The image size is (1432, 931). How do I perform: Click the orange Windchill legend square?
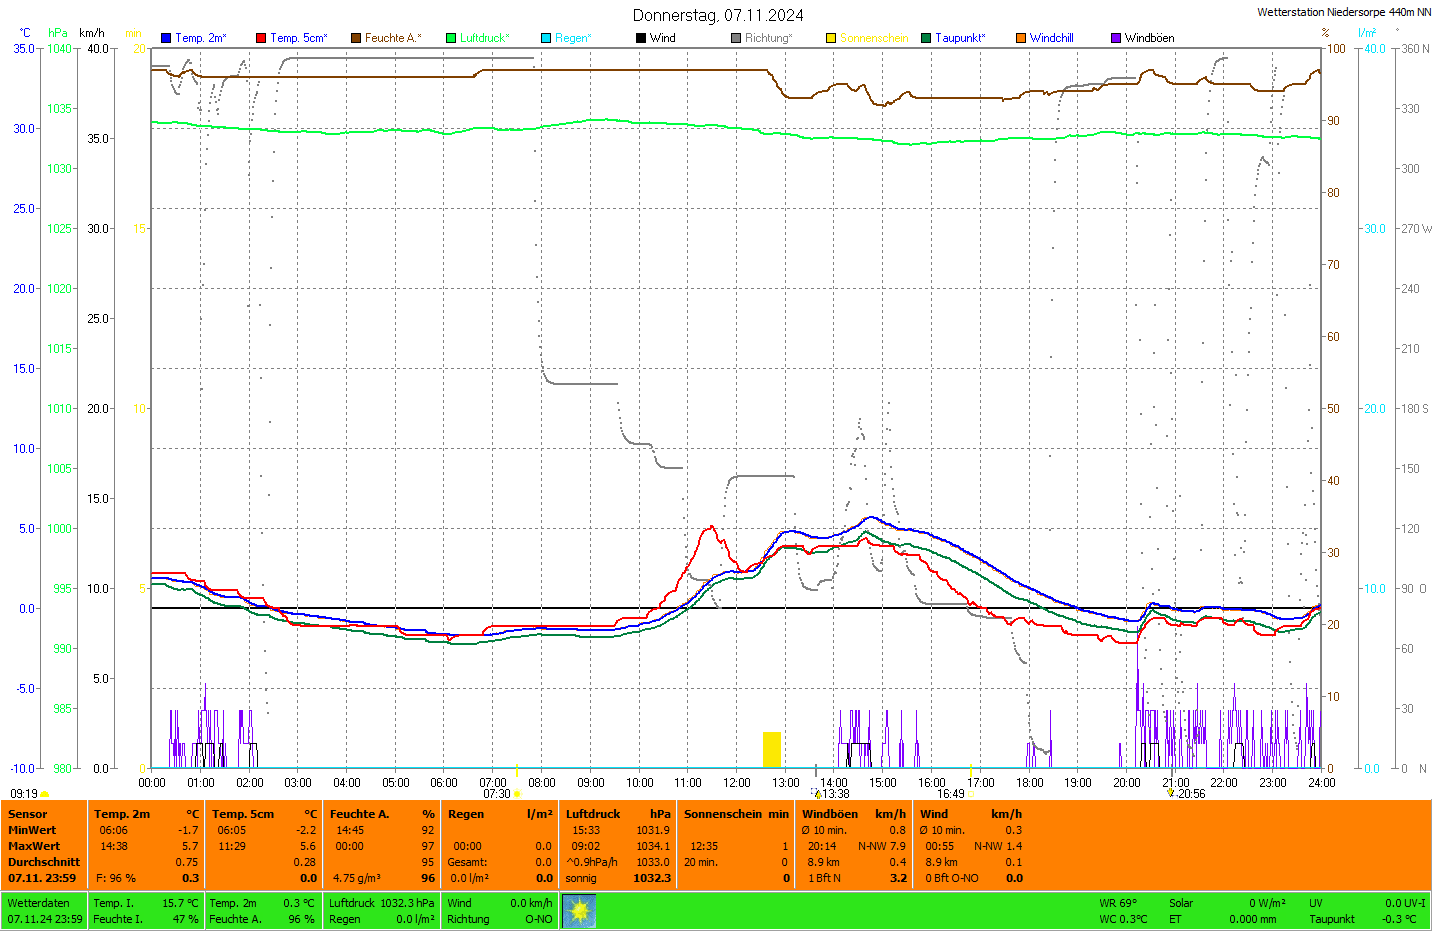[1021, 38]
